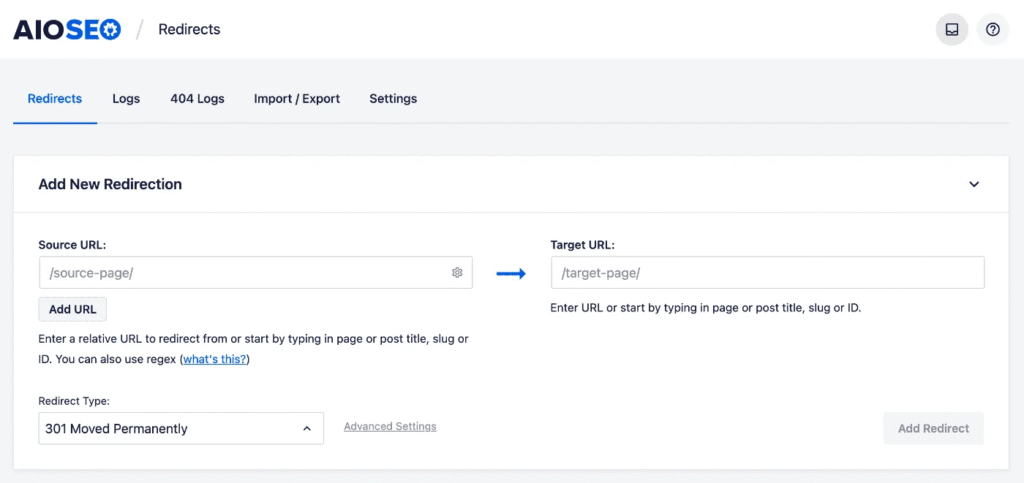Screen dimensions: 1024x483
Task: Click the blue arrow between URL fields
Action: coord(511,274)
